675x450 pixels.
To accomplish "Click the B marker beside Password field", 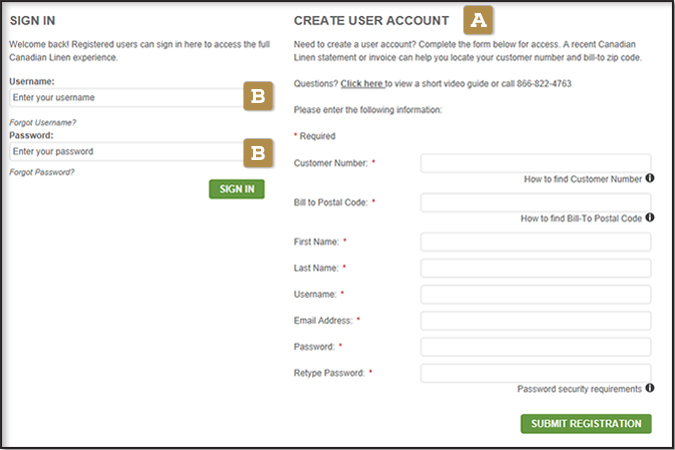I will tap(258, 152).
